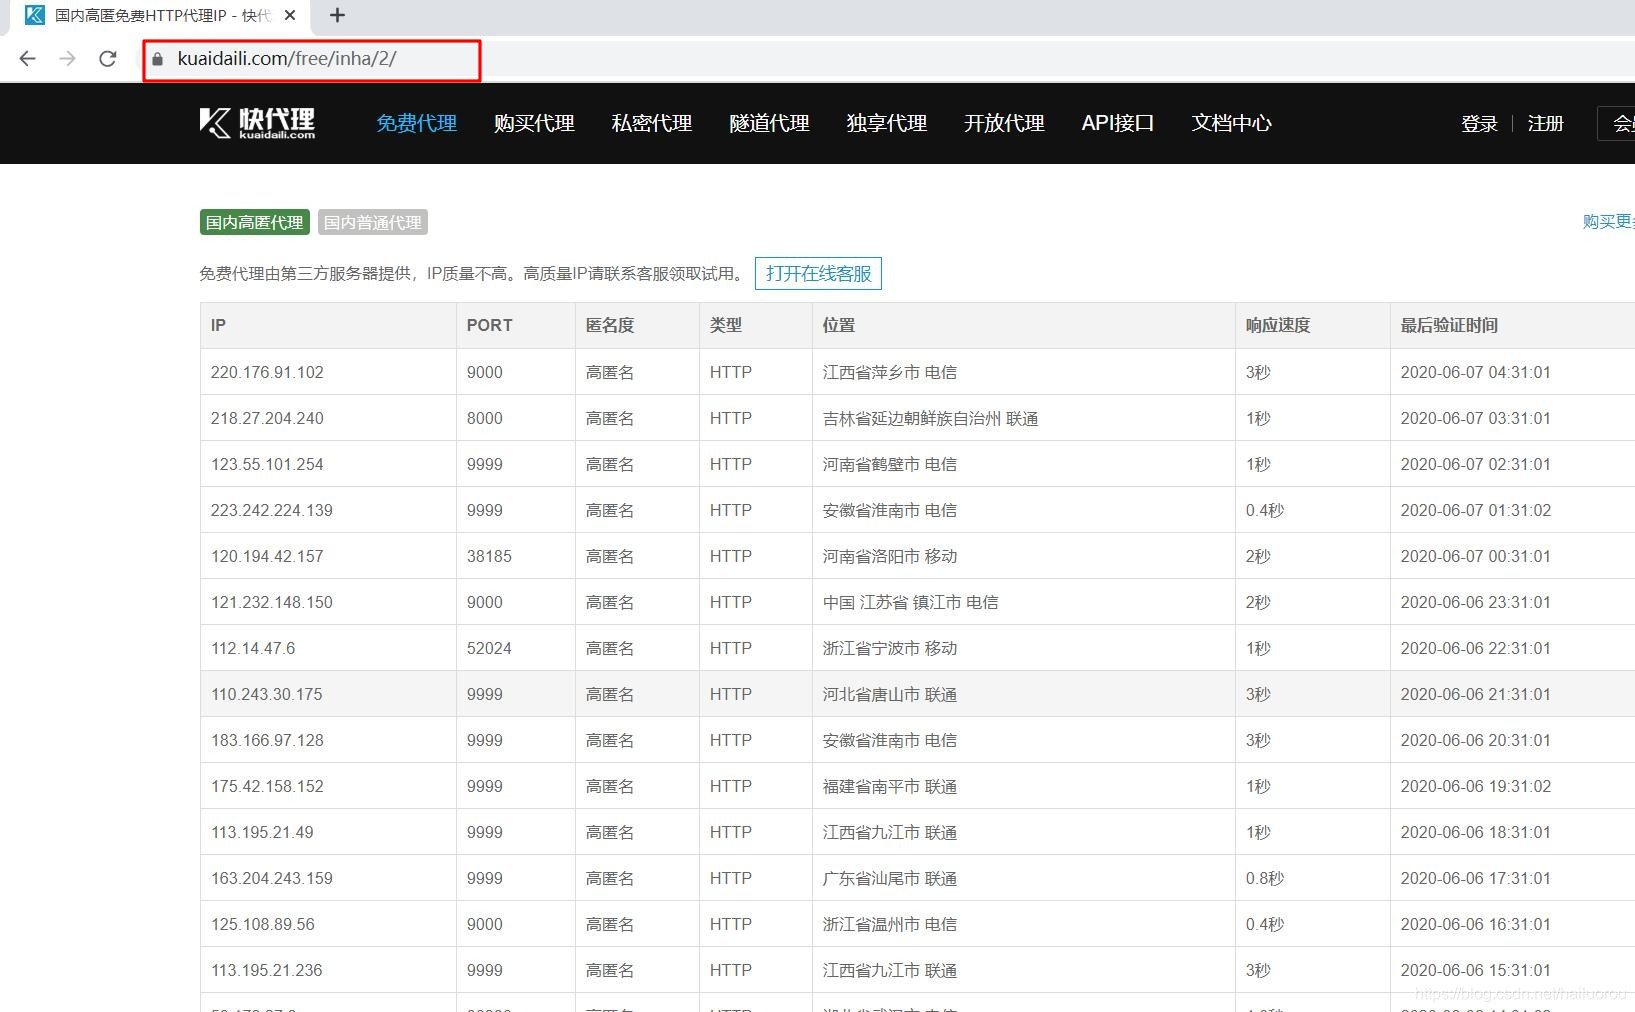This screenshot has width=1635, height=1012.
Task: Click location 广东省汕尾市 联通
Action: point(890,878)
